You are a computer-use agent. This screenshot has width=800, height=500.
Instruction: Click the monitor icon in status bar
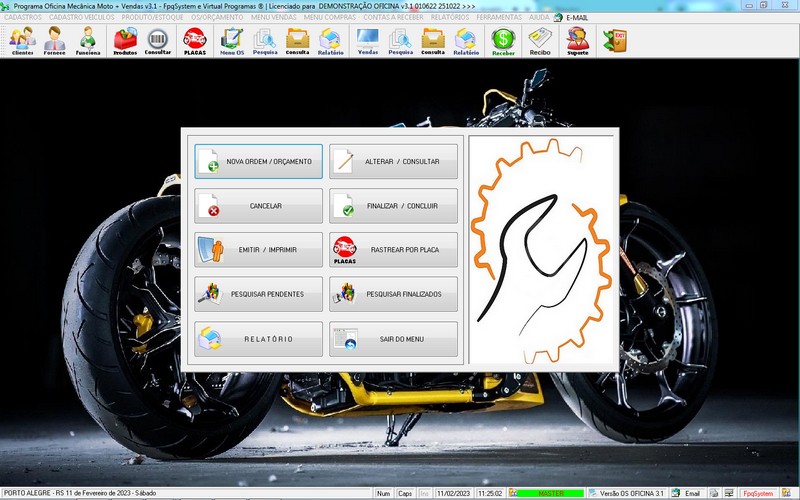point(729,493)
